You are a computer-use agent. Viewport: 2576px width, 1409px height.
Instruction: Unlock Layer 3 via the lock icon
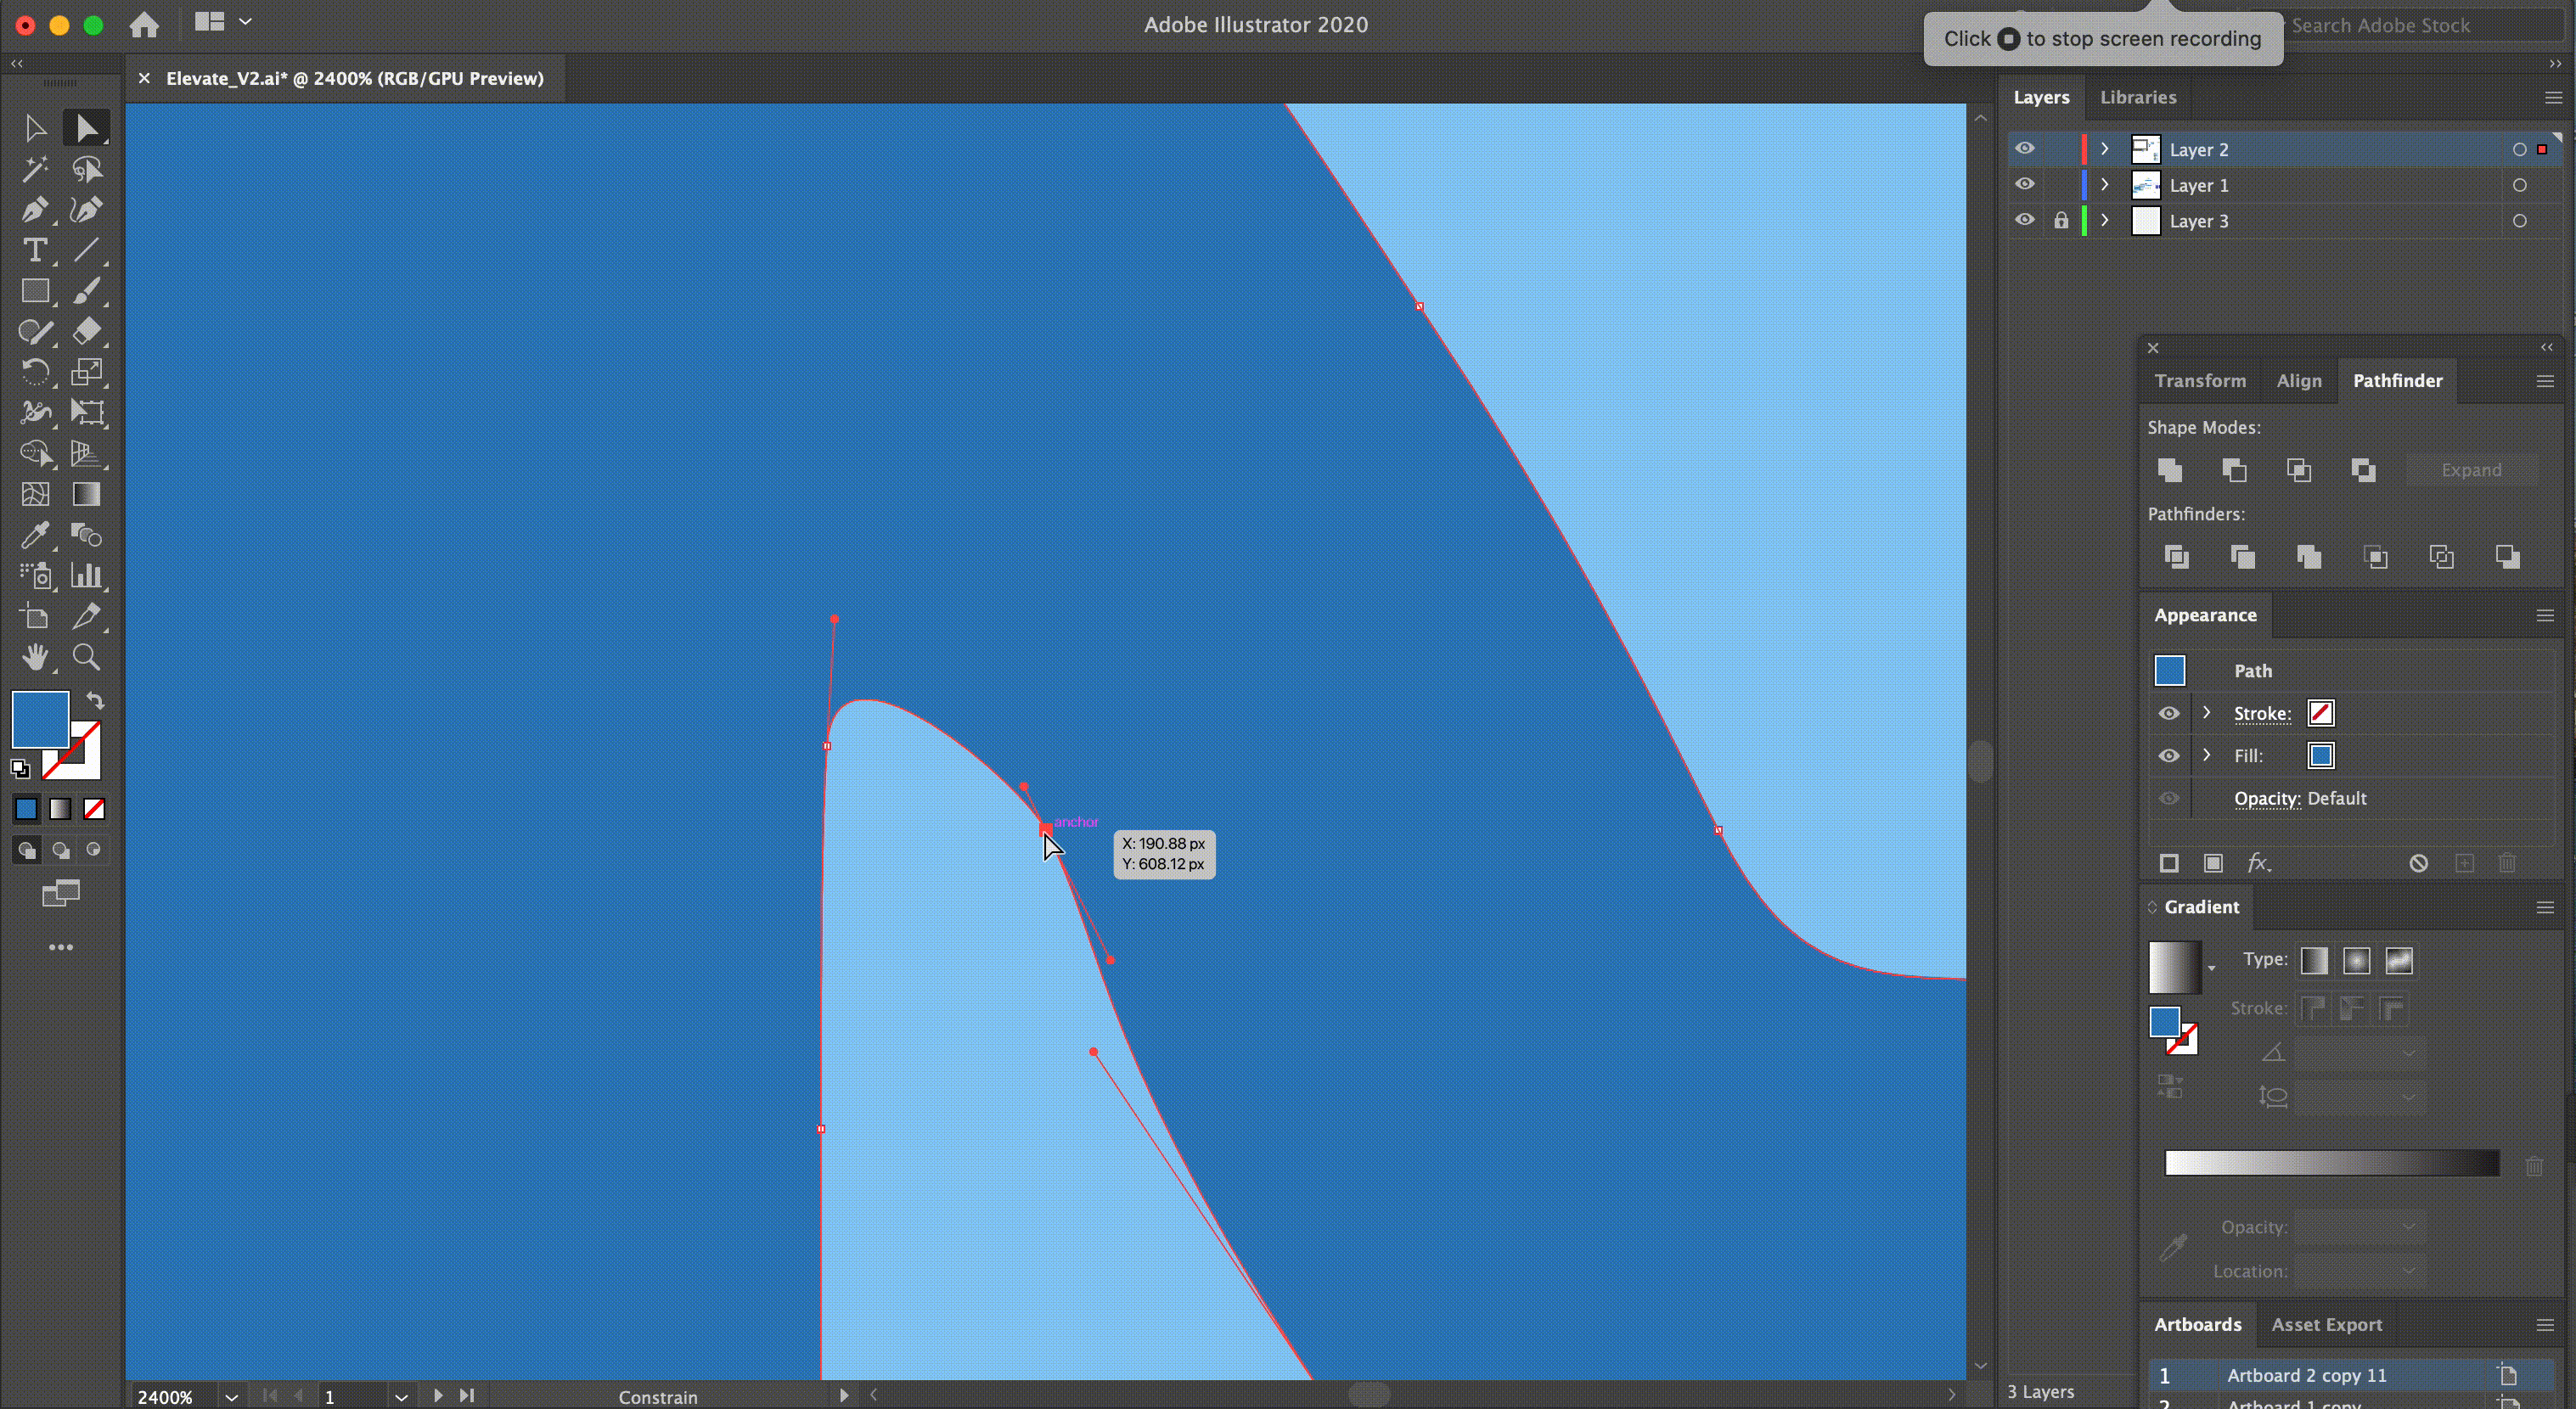[2061, 220]
